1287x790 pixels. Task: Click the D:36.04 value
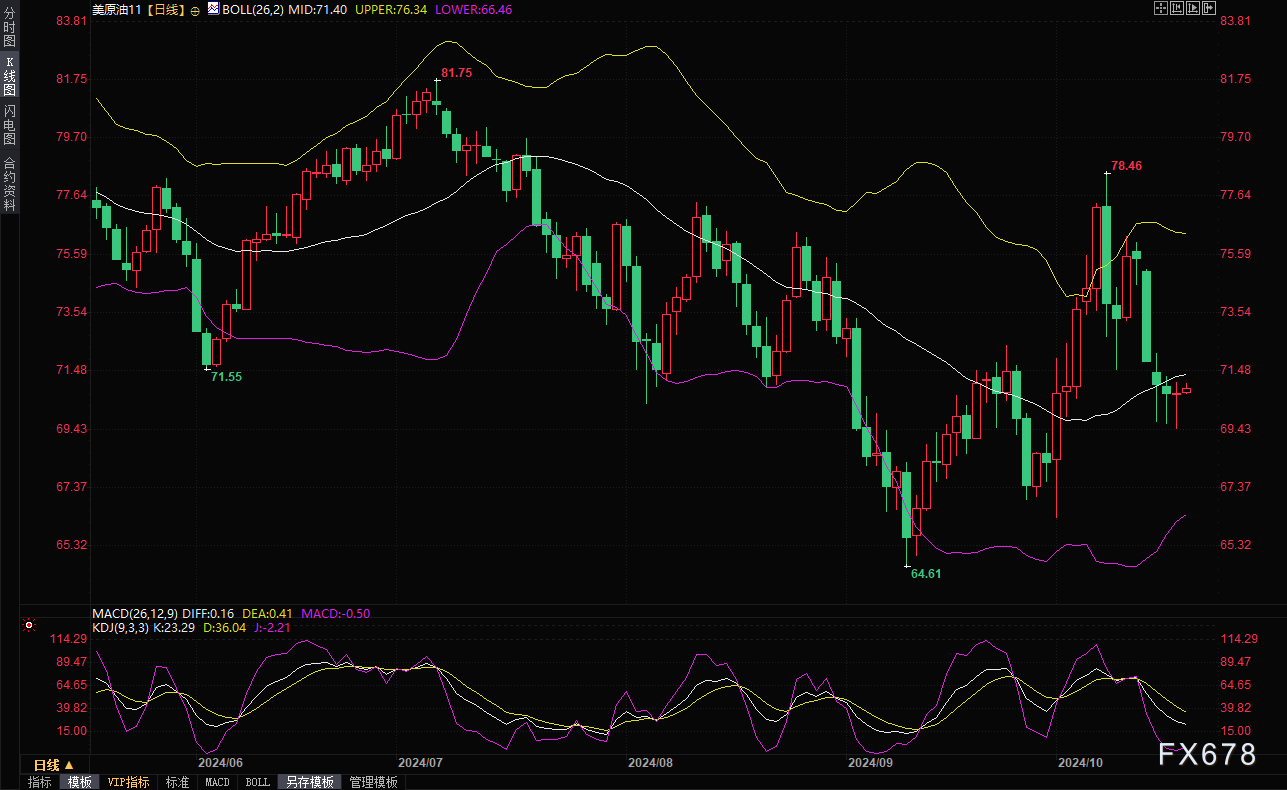(x=225, y=627)
